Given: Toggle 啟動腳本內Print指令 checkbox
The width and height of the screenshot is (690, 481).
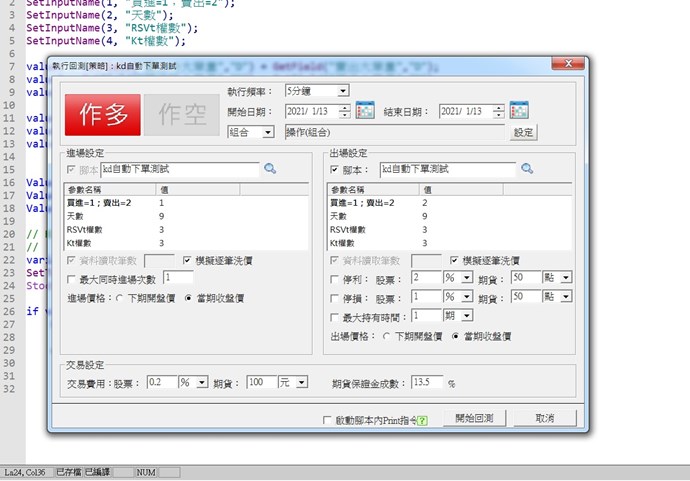Looking at the screenshot, I should point(327,419).
